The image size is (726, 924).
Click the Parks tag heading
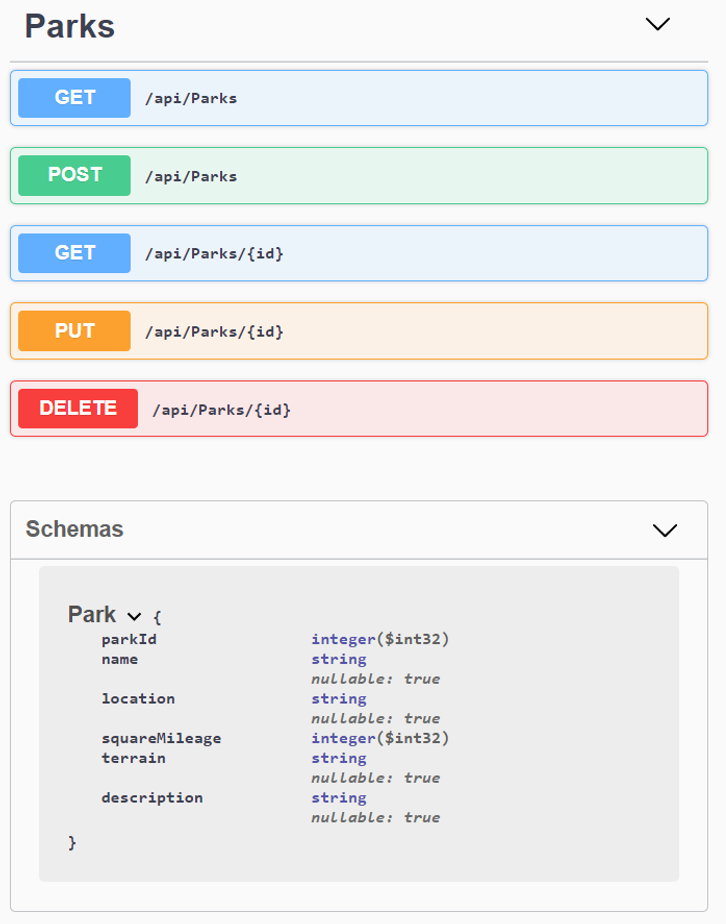[70, 27]
